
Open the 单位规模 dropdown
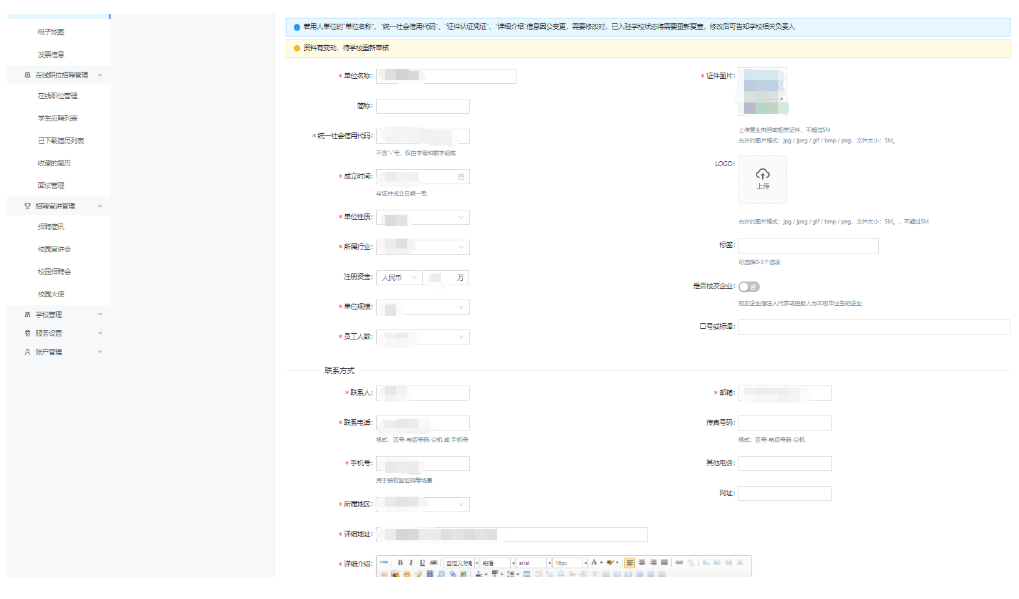pyautogui.click(x=423, y=307)
